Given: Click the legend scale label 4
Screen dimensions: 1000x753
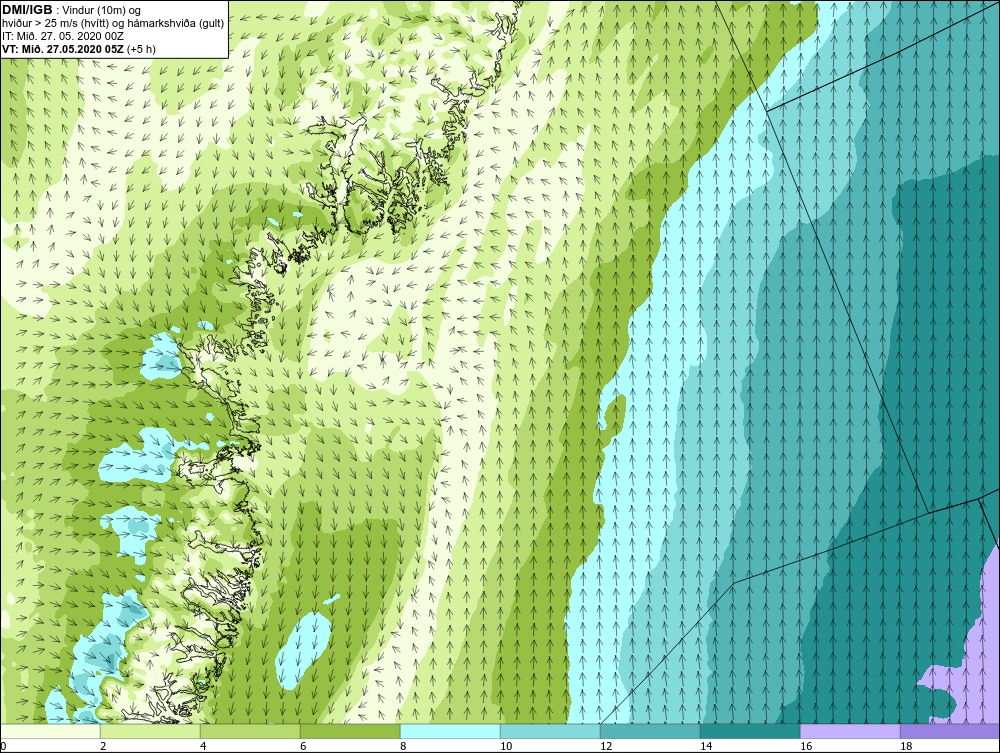Looking at the screenshot, I should [203, 746].
